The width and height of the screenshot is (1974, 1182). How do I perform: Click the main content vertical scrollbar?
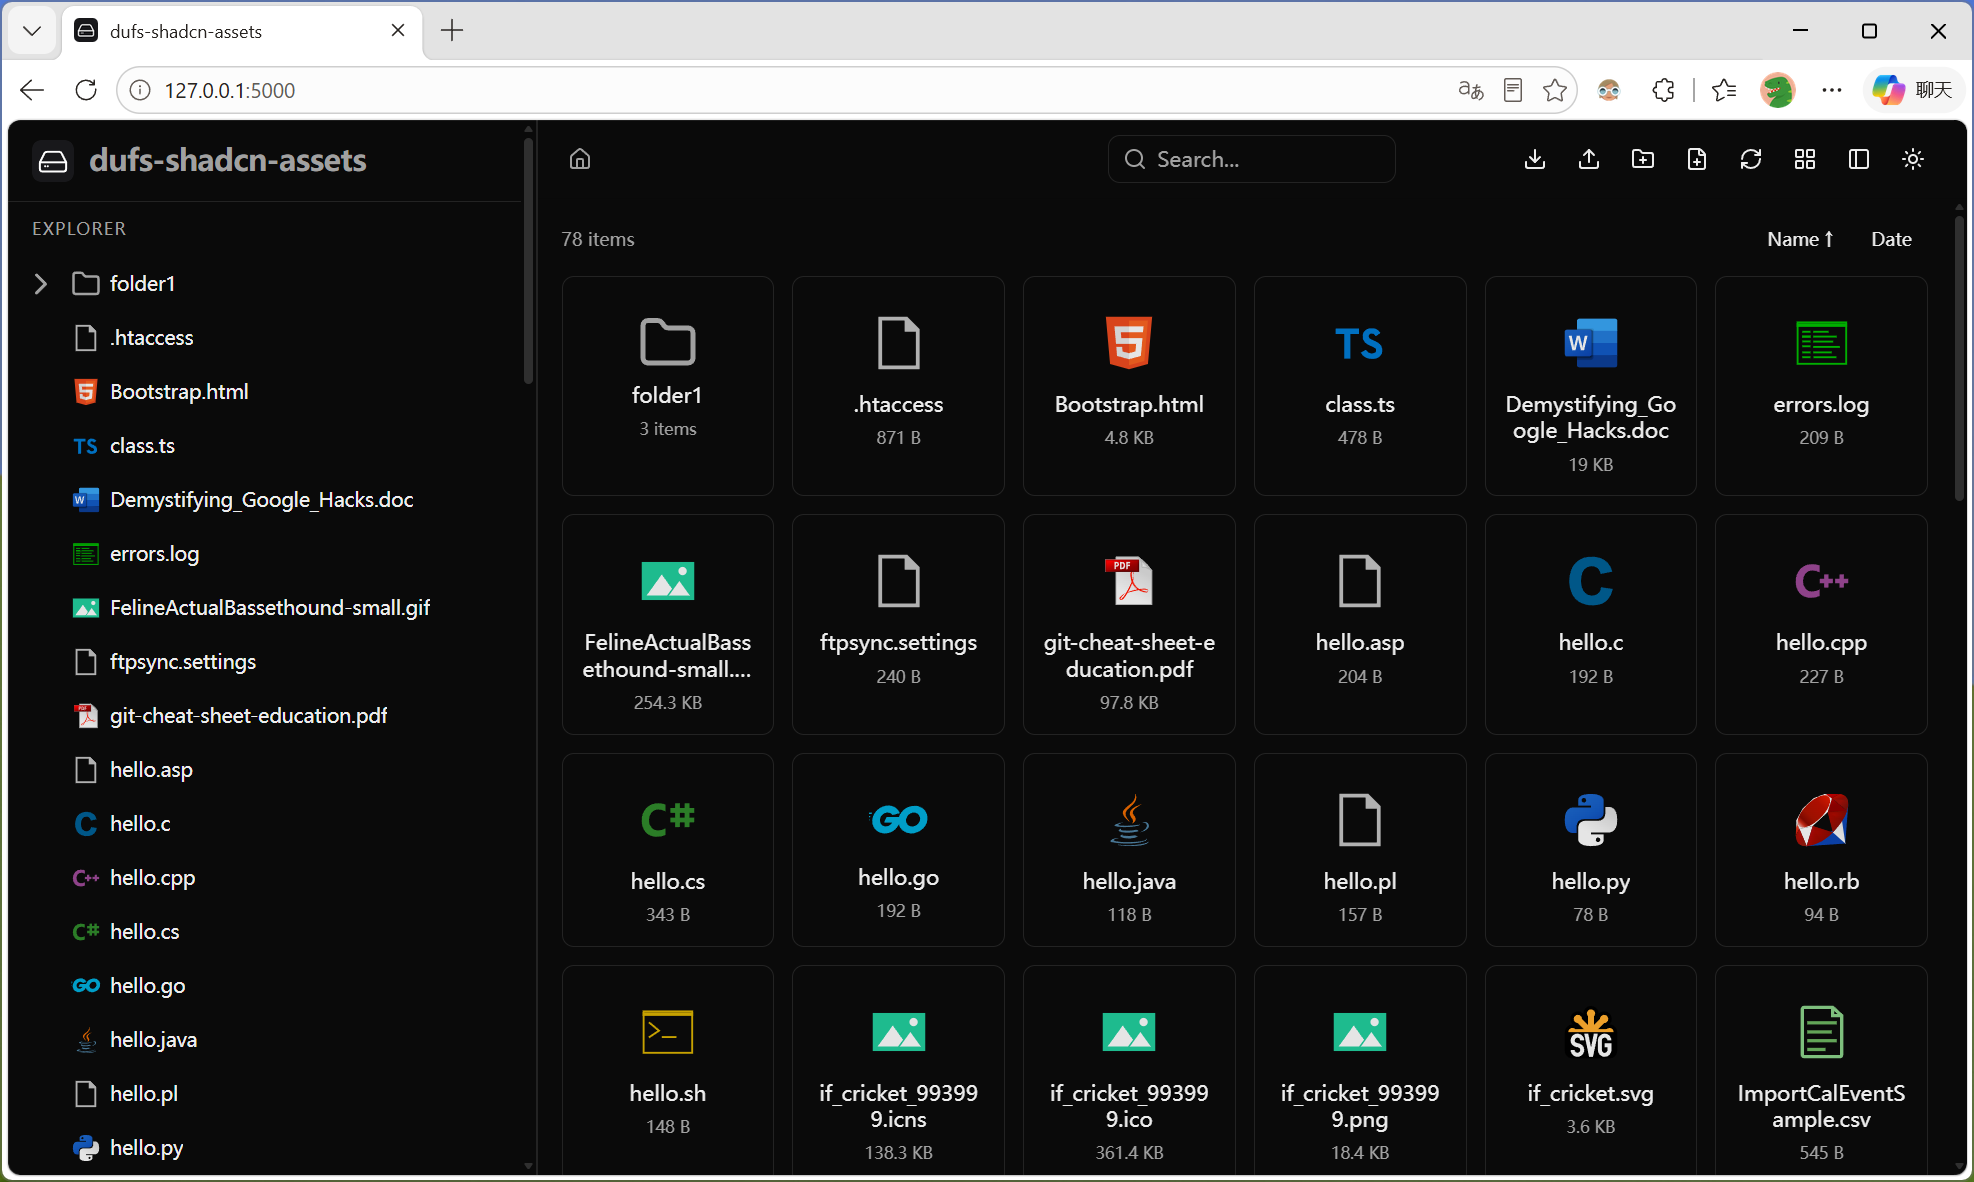[x=1959, y=360]
